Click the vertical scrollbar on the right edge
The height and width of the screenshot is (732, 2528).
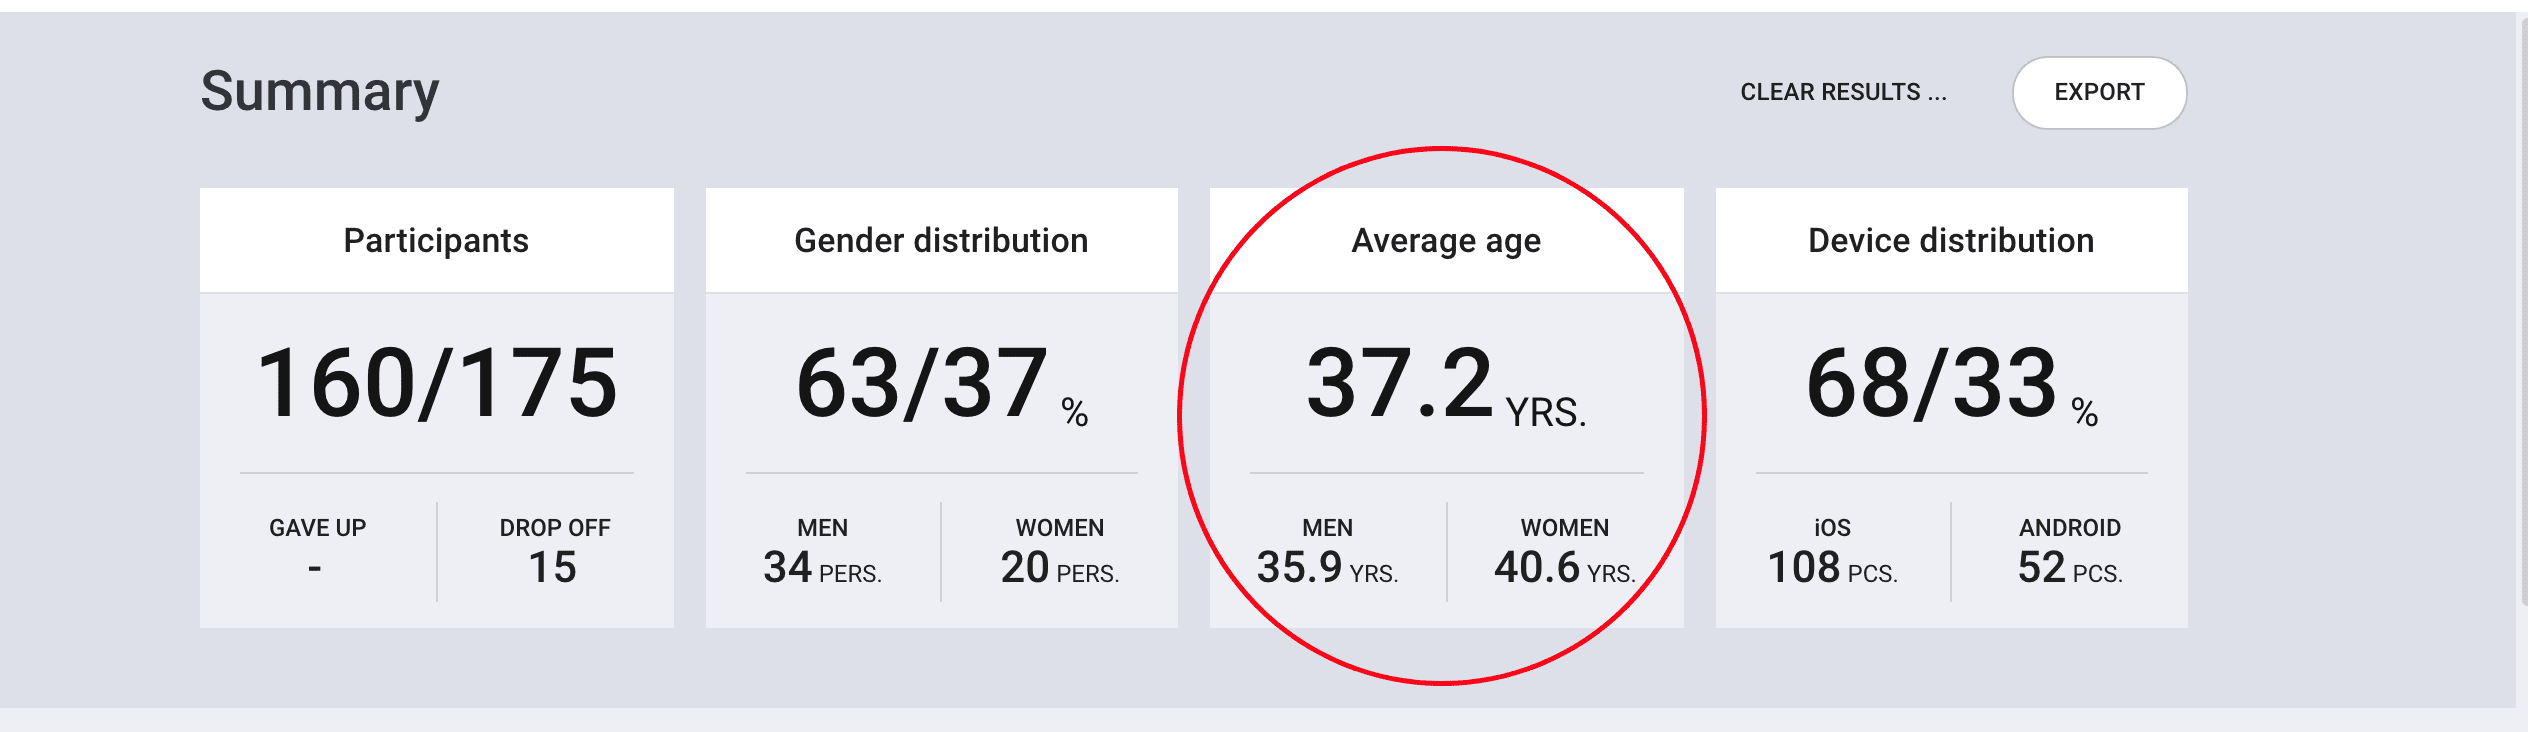2522,310
